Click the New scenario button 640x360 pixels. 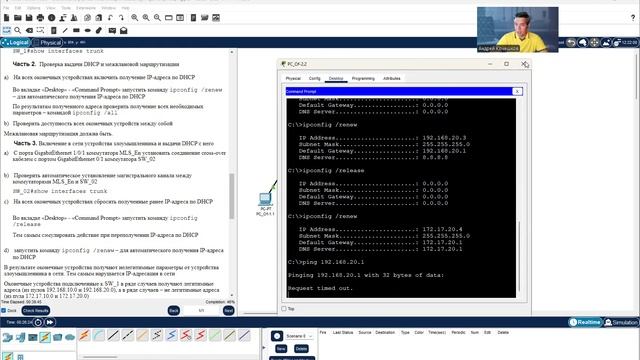click(281, 349)
